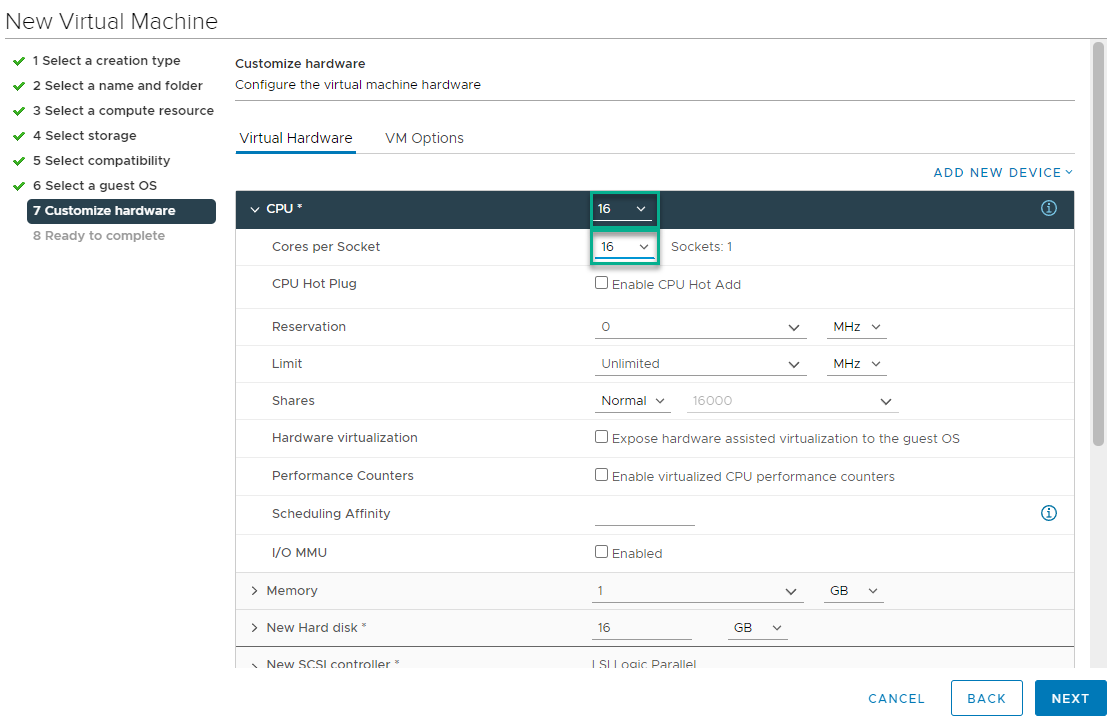Toggle hardware assisted virtualization checkbox
The image size is (1115, 728).
coord(601,437)
